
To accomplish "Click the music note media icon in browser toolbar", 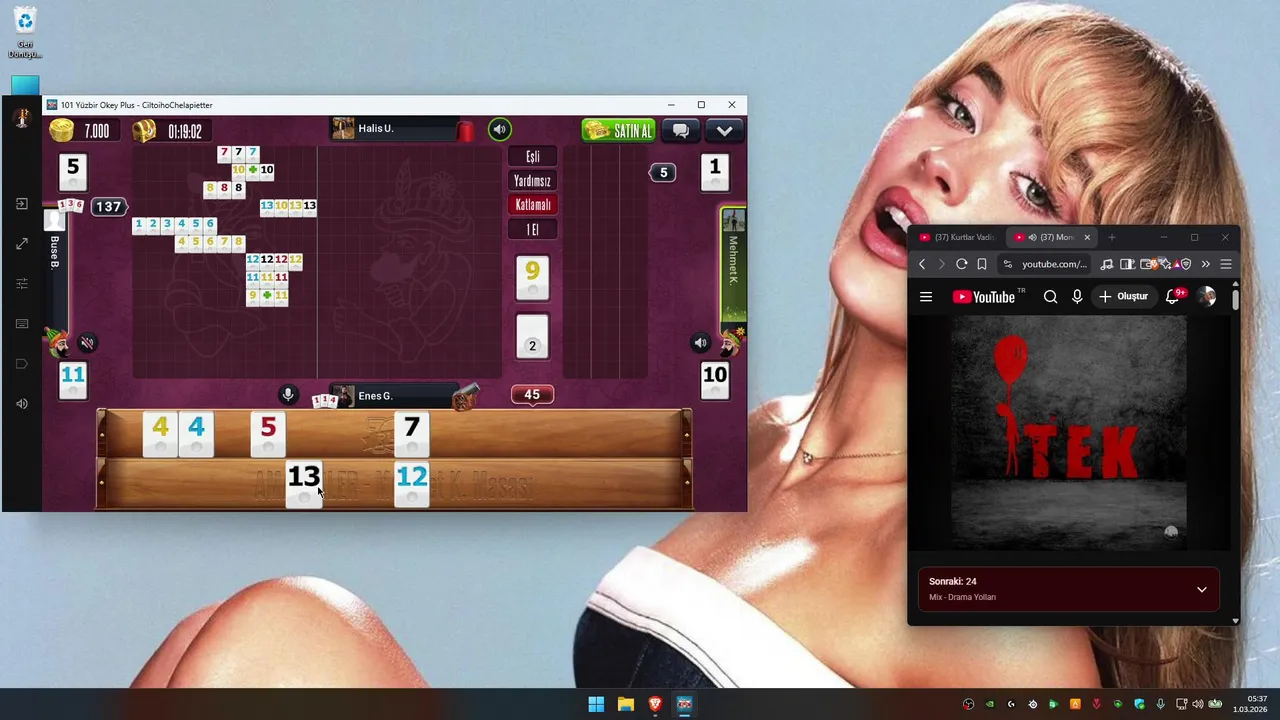I will click(x=1107, y=264).
